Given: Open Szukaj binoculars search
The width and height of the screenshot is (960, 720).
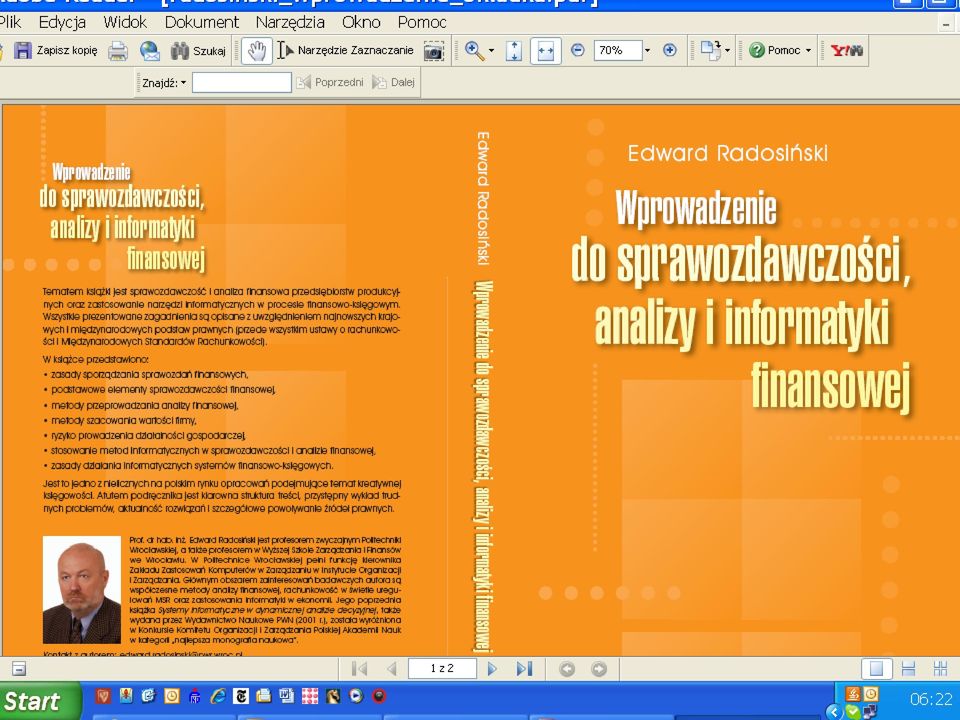Looking at the screenshot, I should (198, 51).
